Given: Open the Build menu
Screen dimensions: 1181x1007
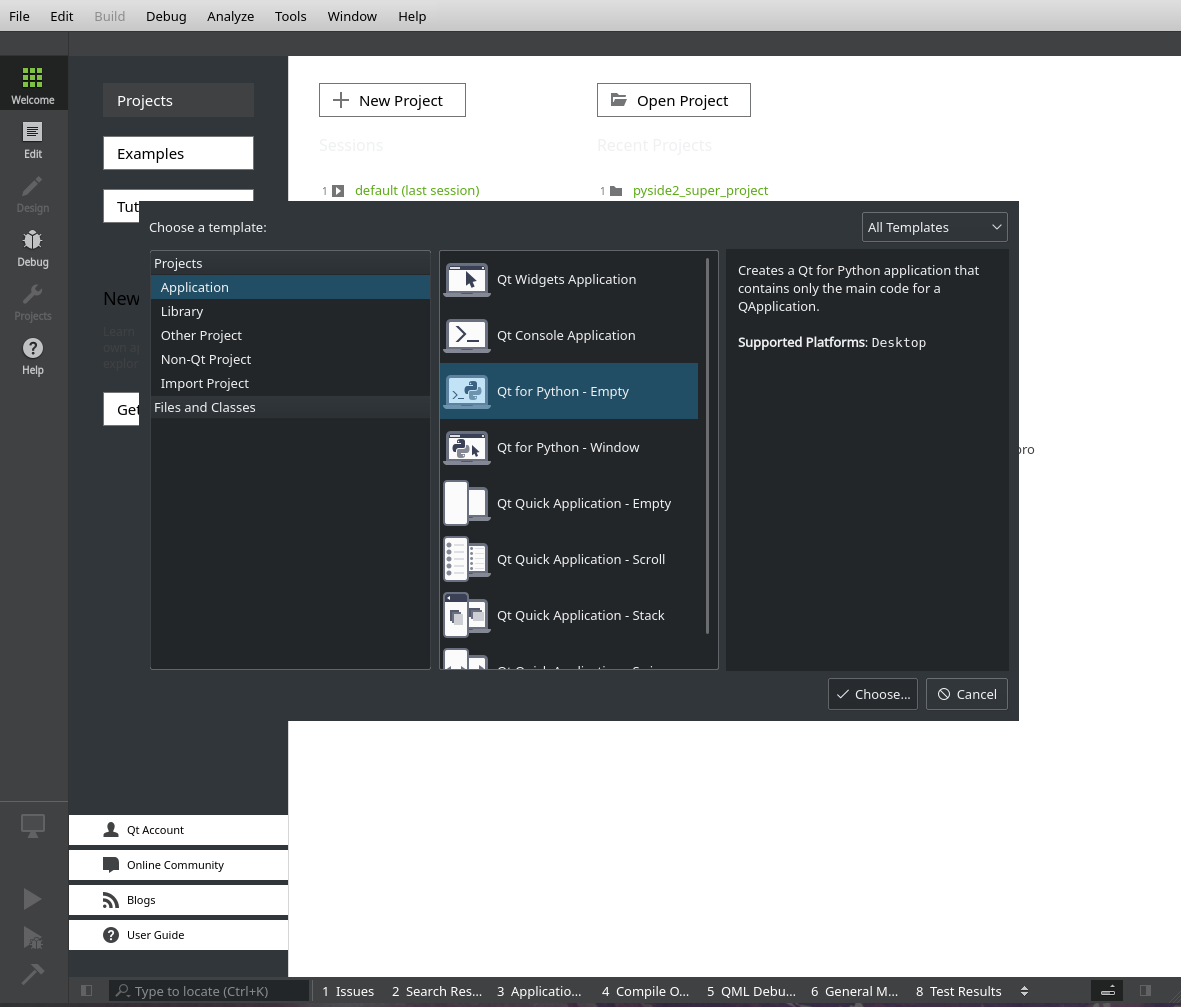Looking at the screenshot, I should point(110,16).
